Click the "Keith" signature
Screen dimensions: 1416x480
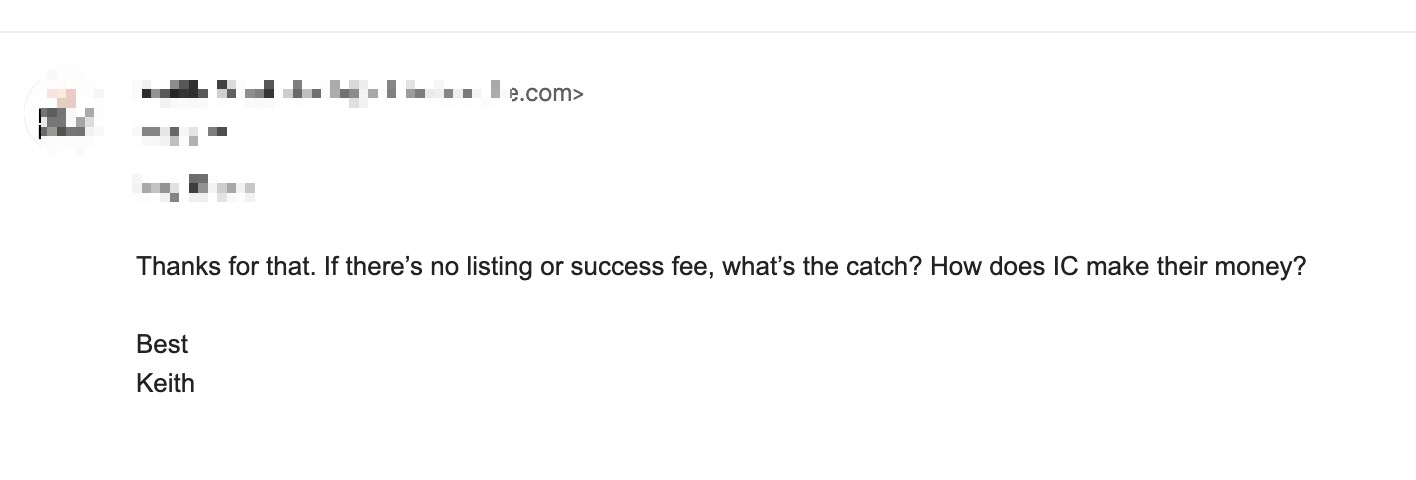tap(165, 383)
